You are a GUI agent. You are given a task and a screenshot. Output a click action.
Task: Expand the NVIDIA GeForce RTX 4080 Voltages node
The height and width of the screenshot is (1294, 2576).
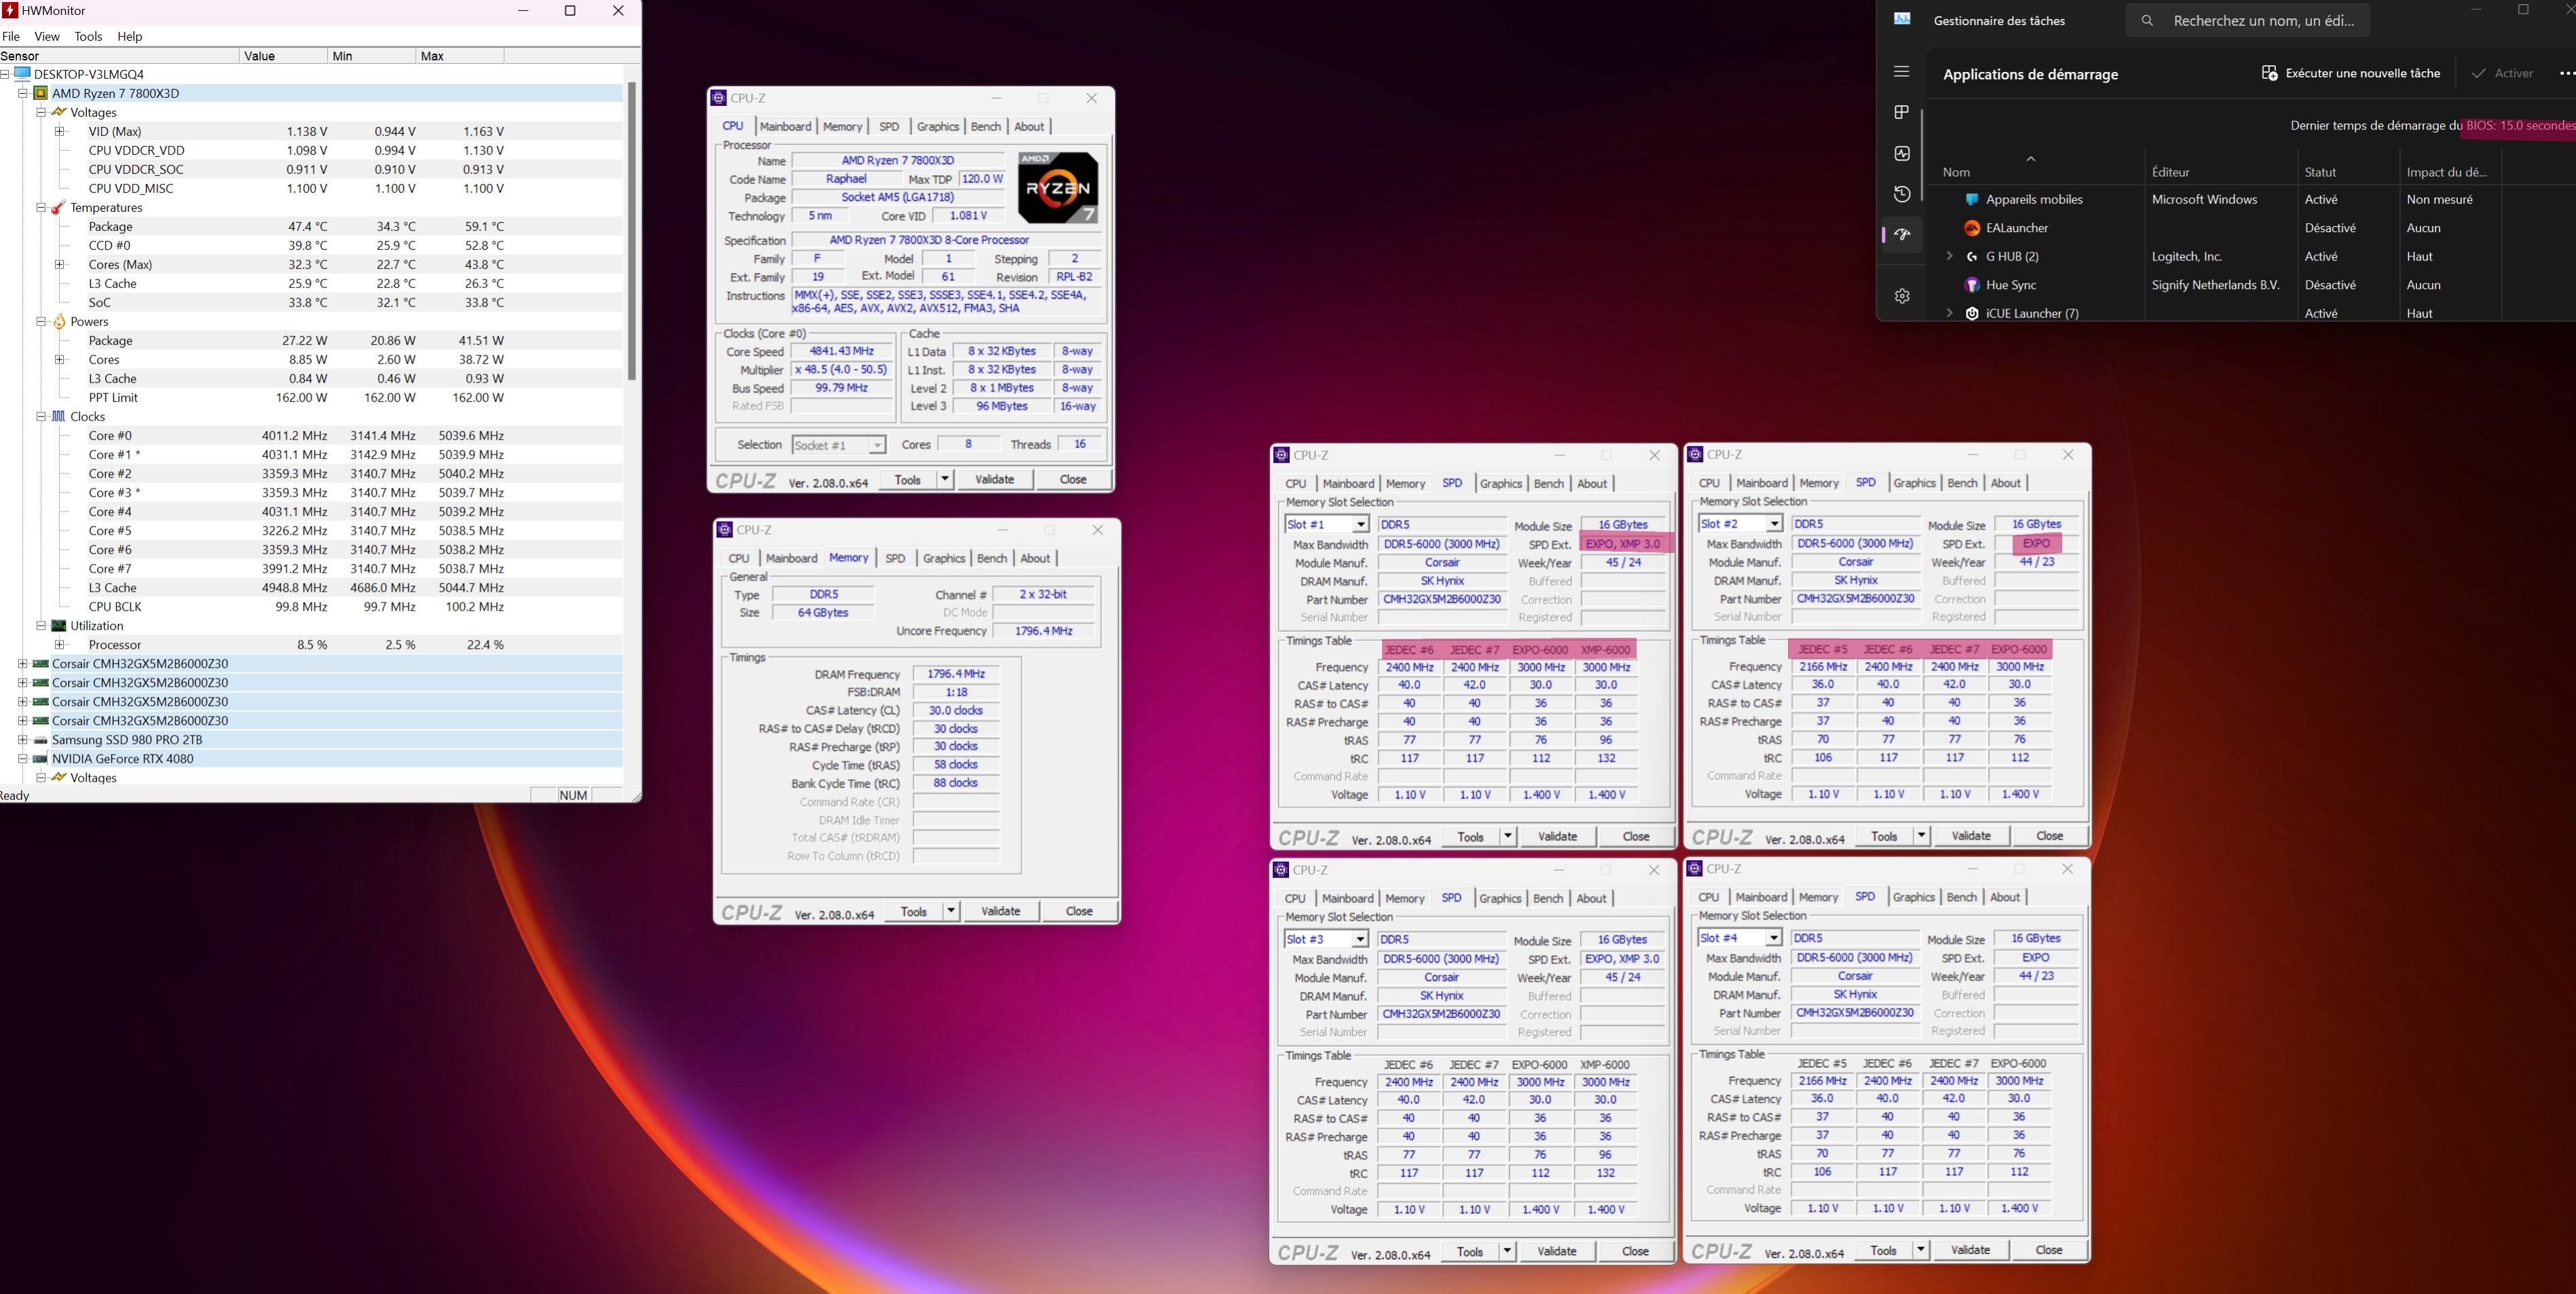(41, 777)
